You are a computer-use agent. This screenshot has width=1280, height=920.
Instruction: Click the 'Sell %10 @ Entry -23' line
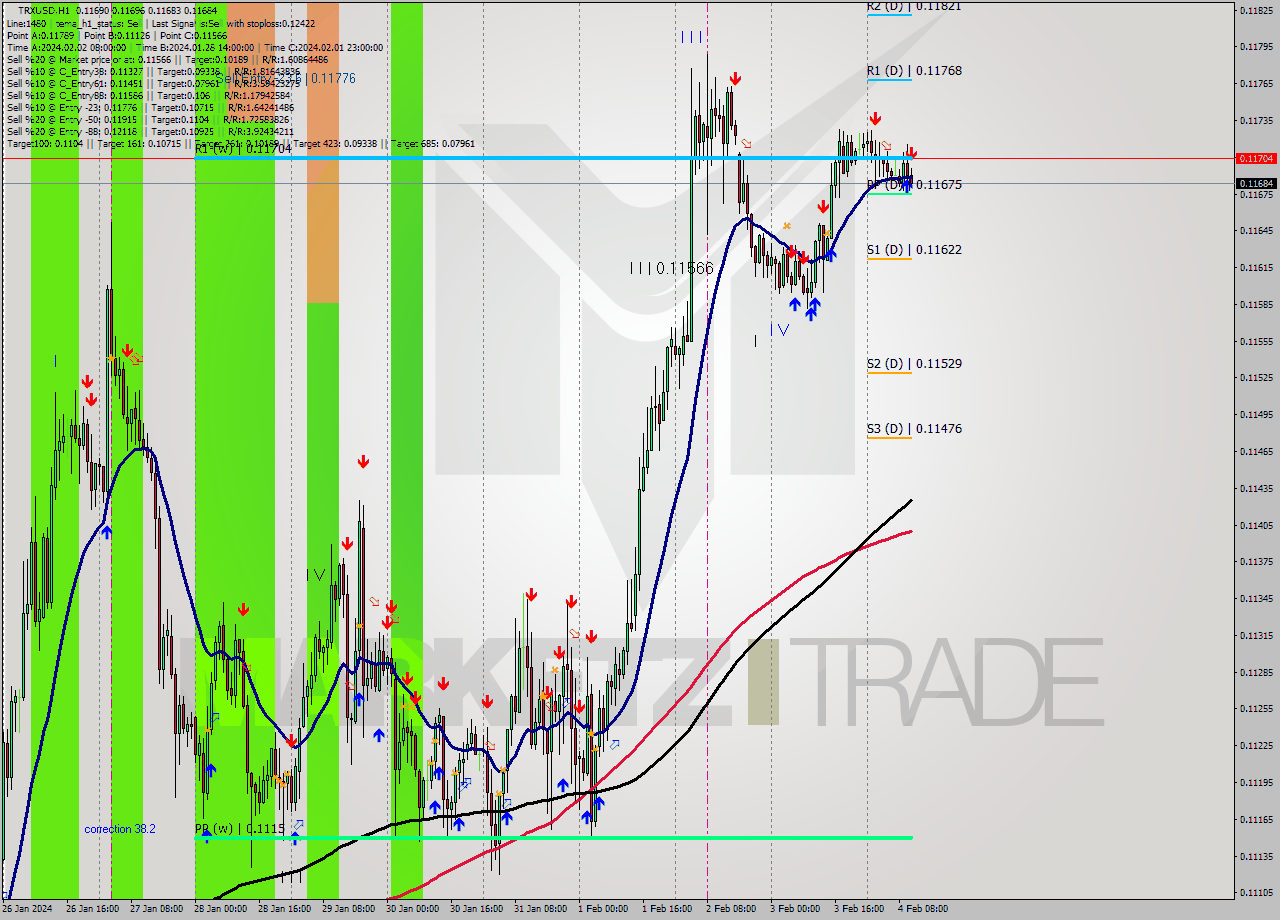click(150, 107)
